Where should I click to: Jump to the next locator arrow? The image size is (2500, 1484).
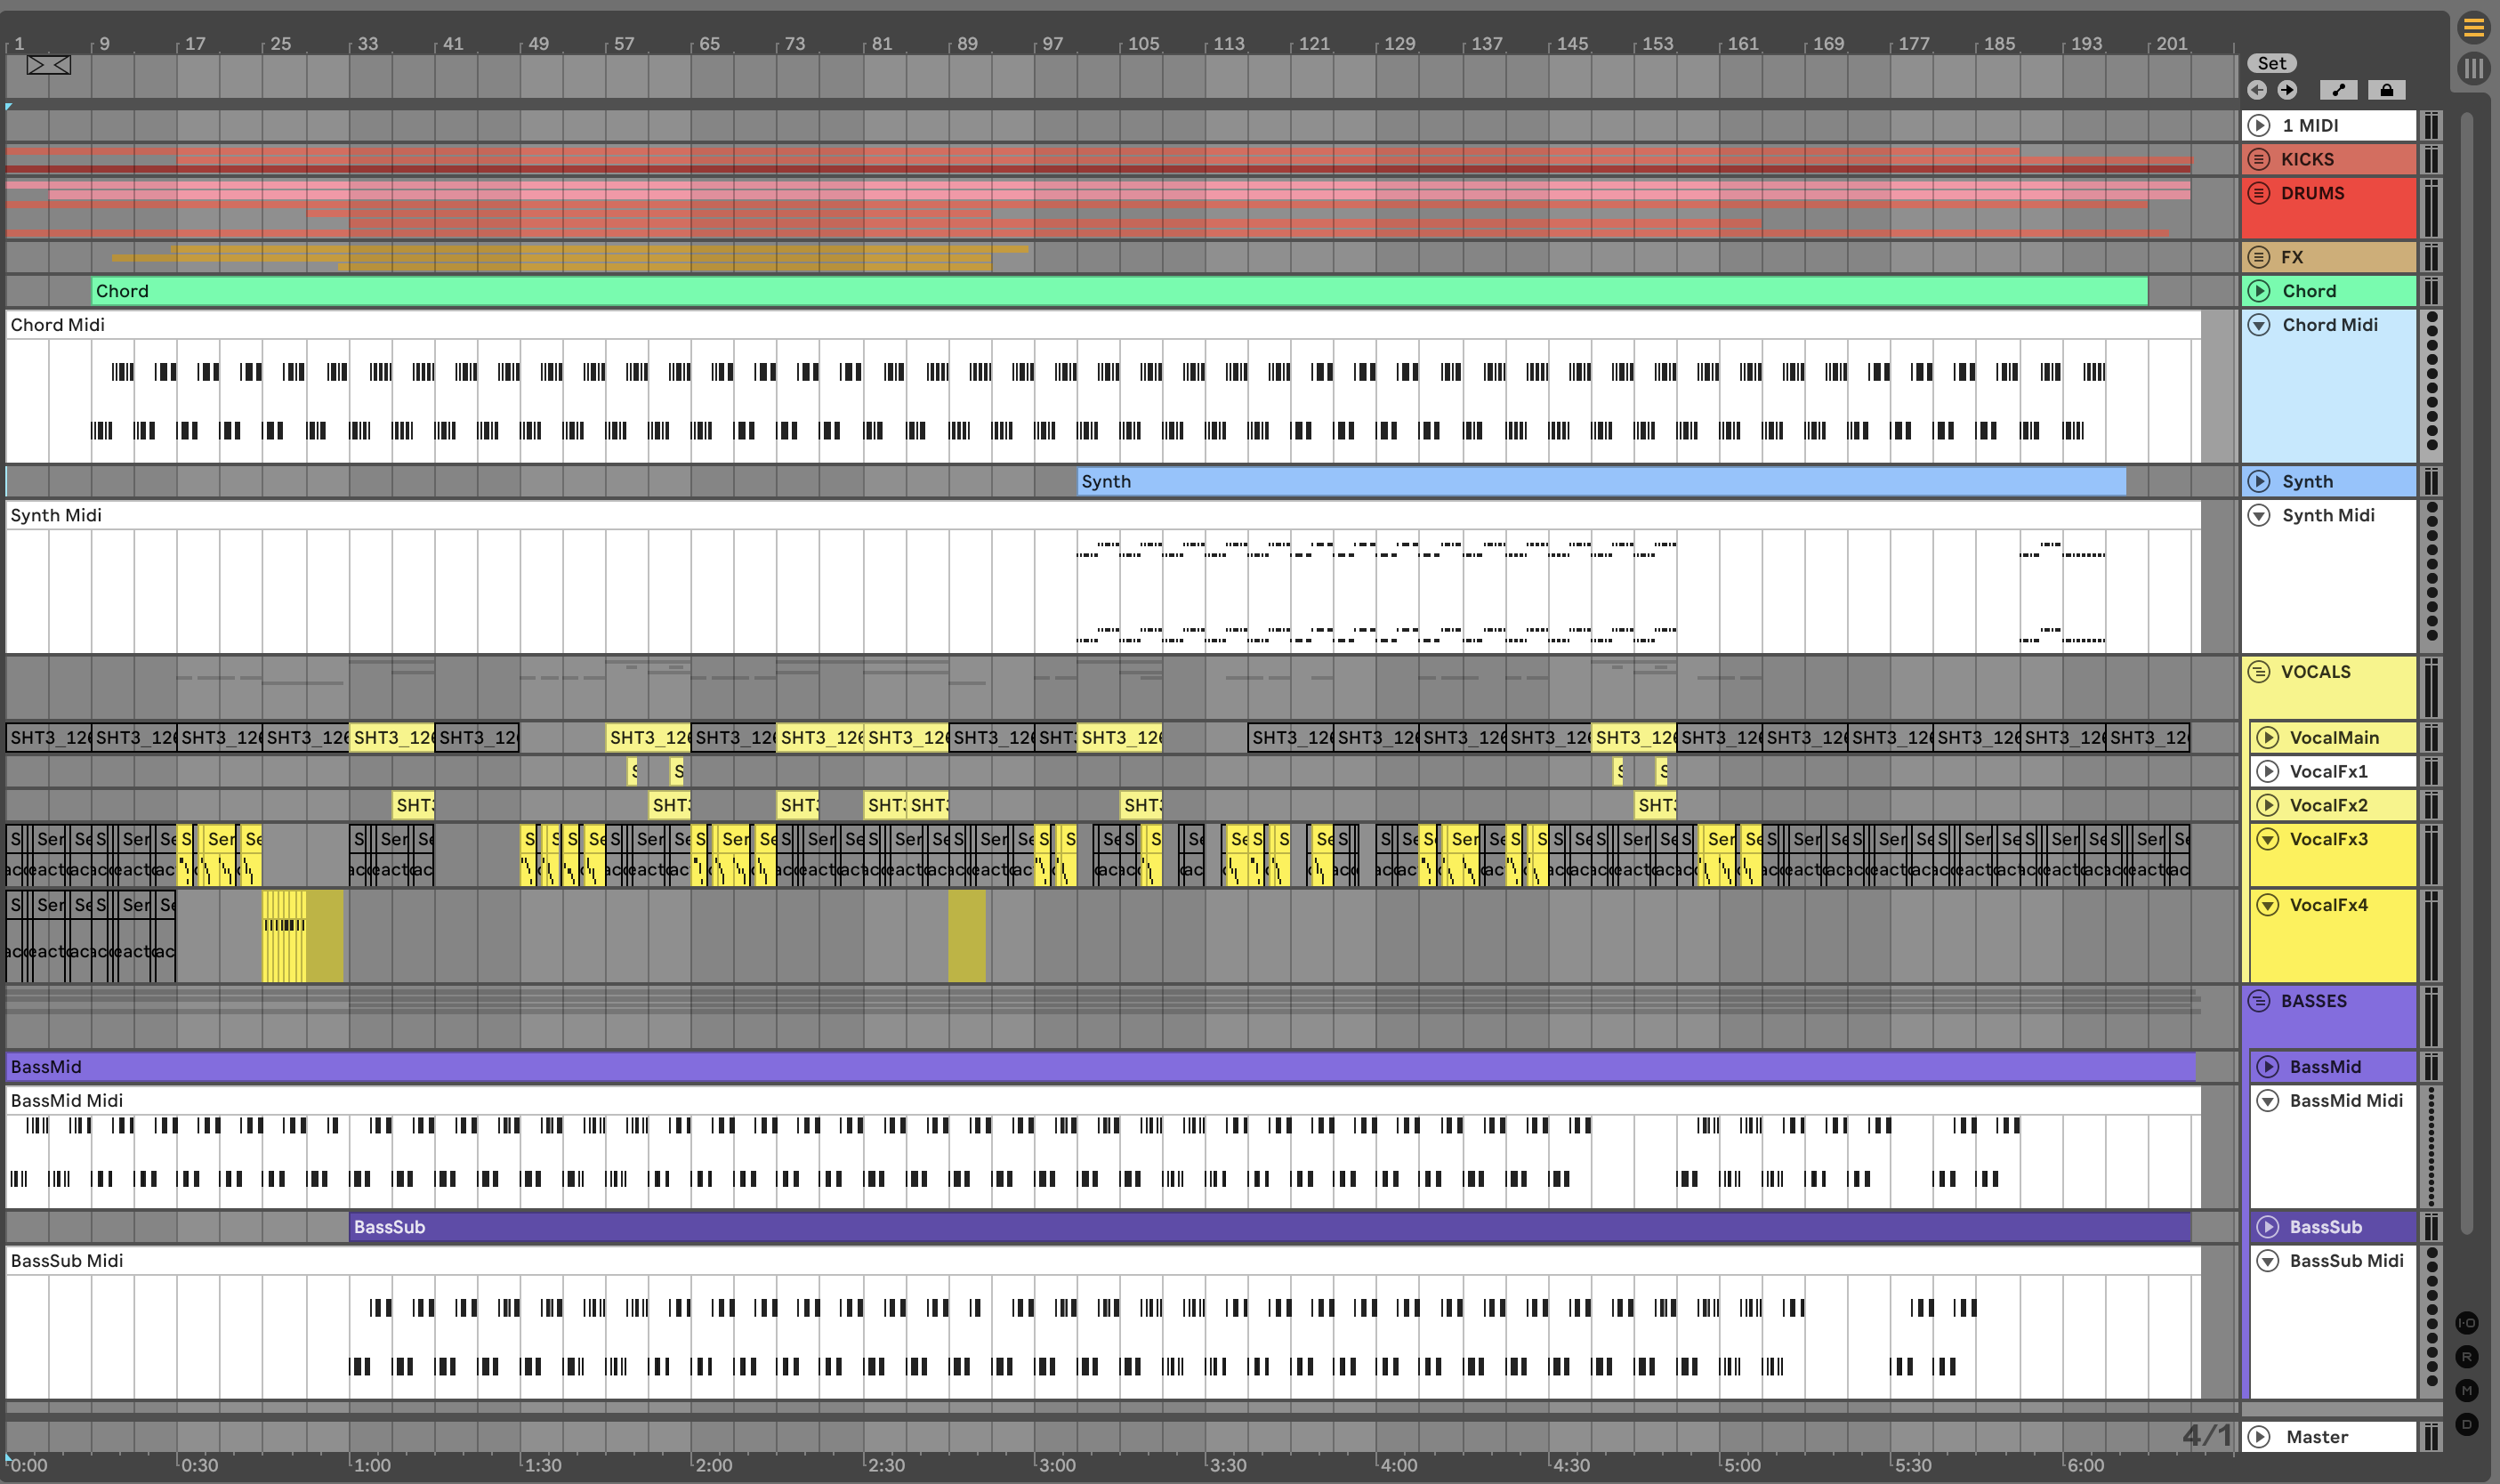[x=2287, y=90]
